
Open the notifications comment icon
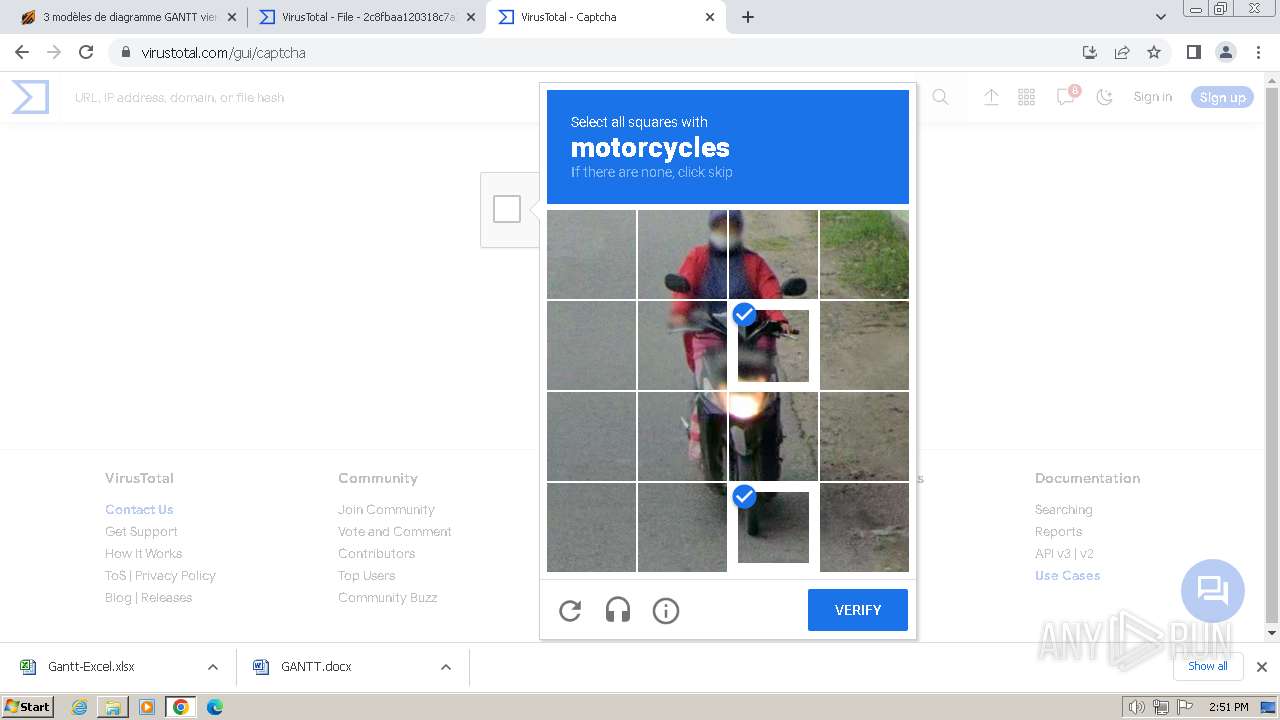[x=1066, y=97]
